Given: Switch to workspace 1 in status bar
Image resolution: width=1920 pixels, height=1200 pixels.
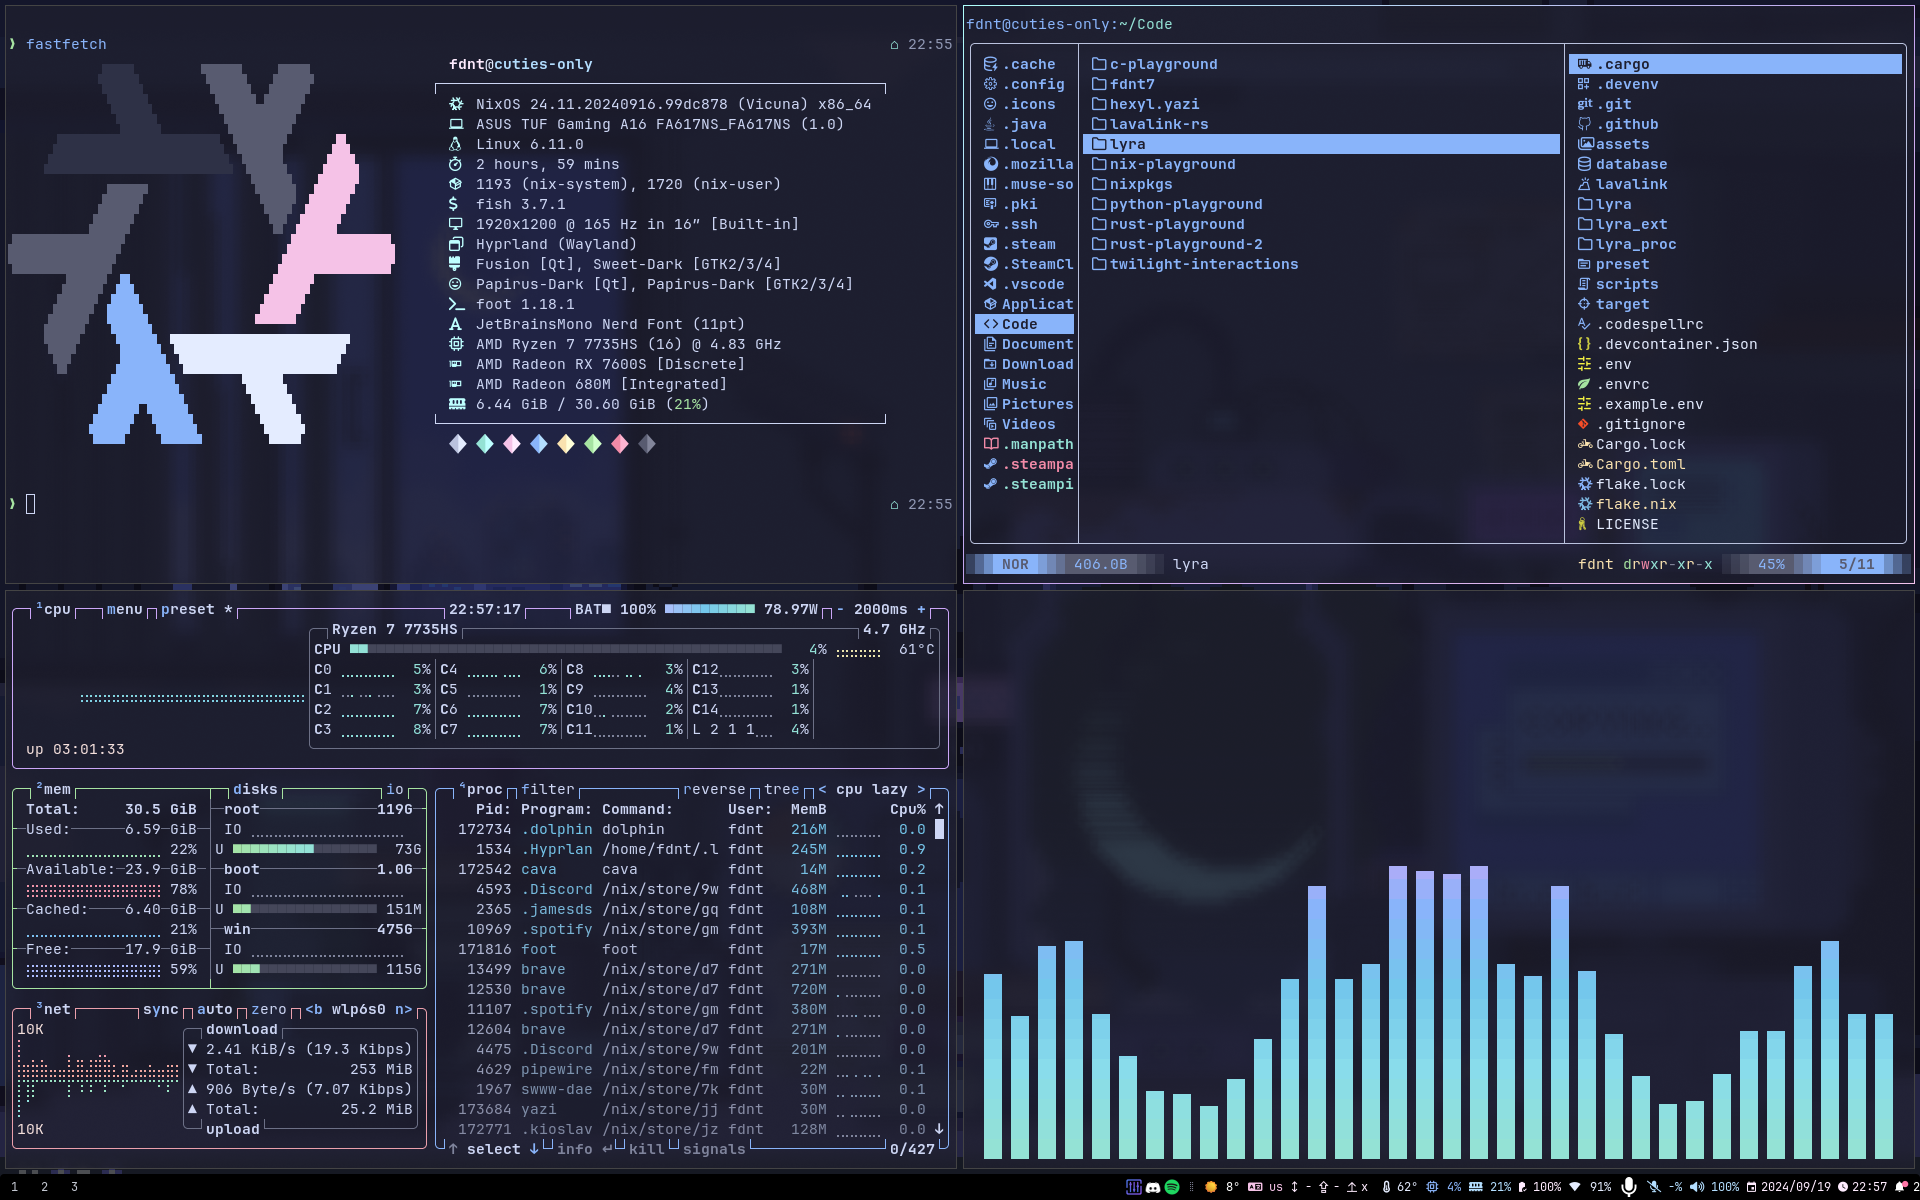Looking at the screenshot, I should click(14, 1187).
